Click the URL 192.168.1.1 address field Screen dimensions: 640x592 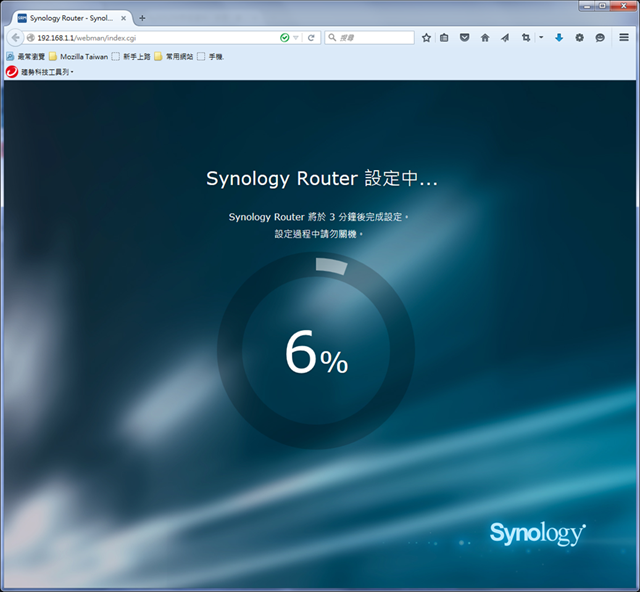point(157,38)
